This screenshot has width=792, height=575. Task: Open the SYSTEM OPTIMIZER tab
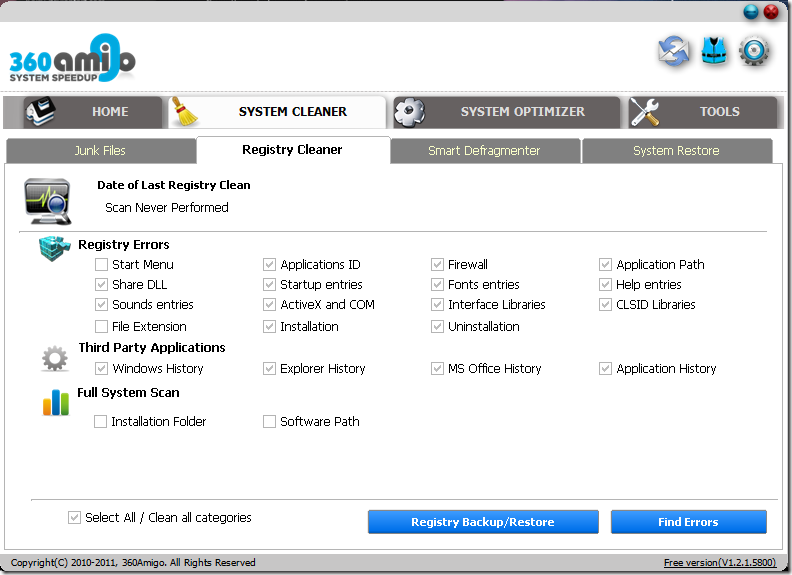coord(507,112)
